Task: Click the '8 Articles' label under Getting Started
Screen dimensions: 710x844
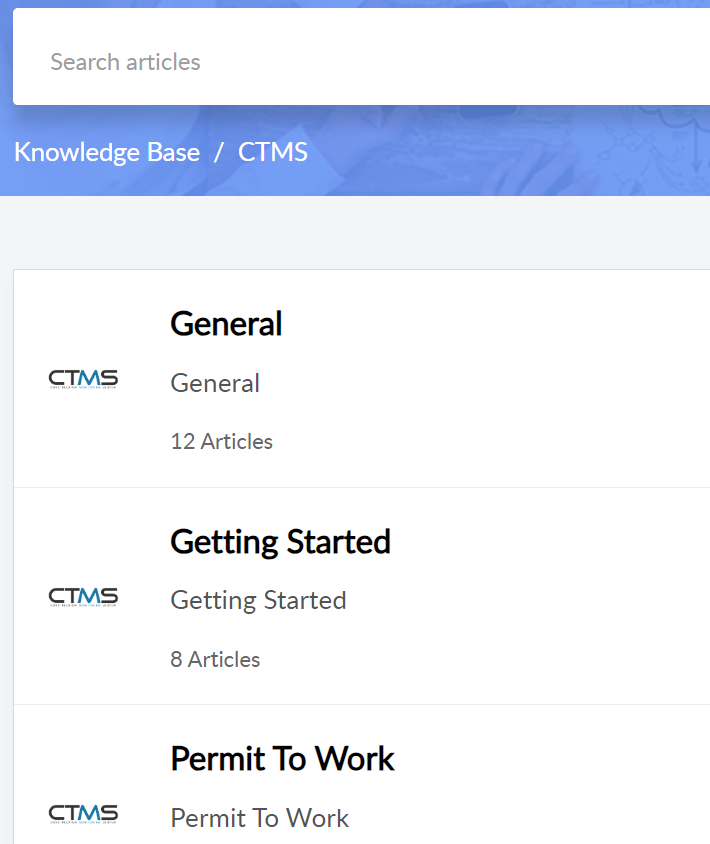Action: [x=215, y=659]
